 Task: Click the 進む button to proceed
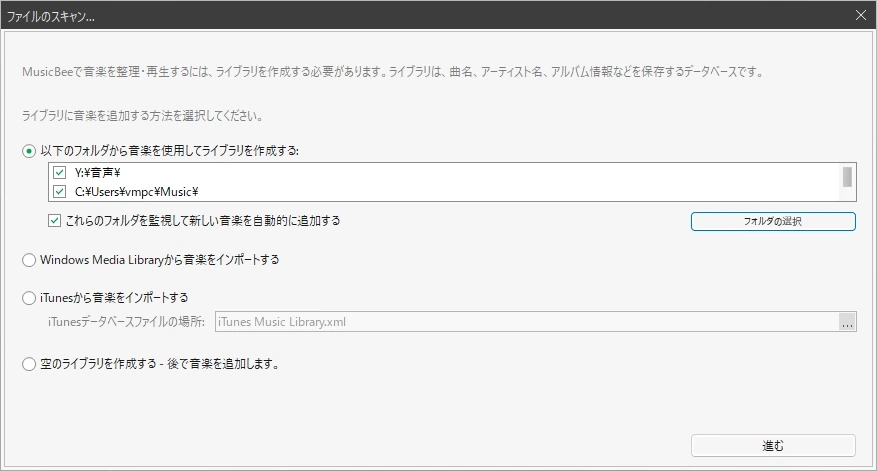772,445
